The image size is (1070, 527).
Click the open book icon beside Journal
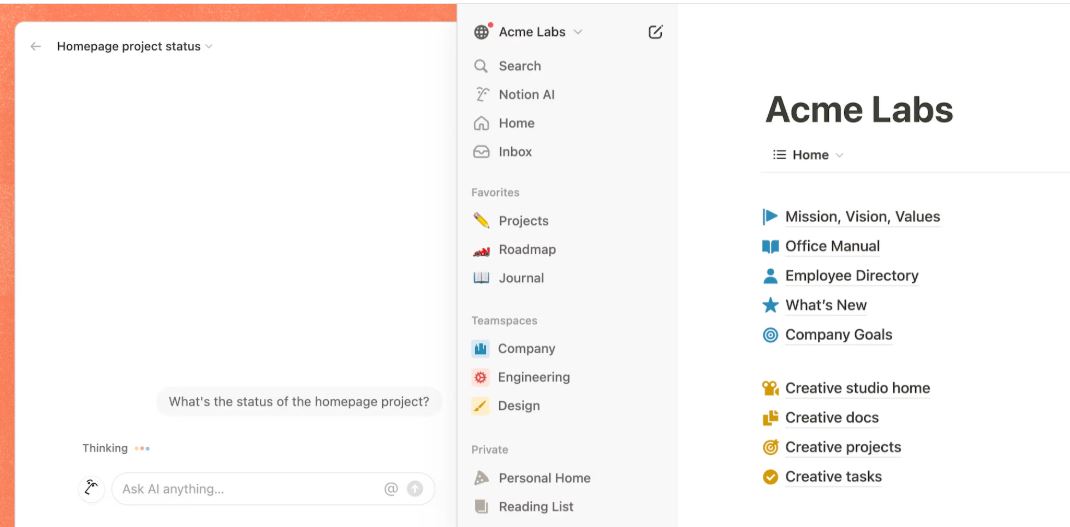482,278
